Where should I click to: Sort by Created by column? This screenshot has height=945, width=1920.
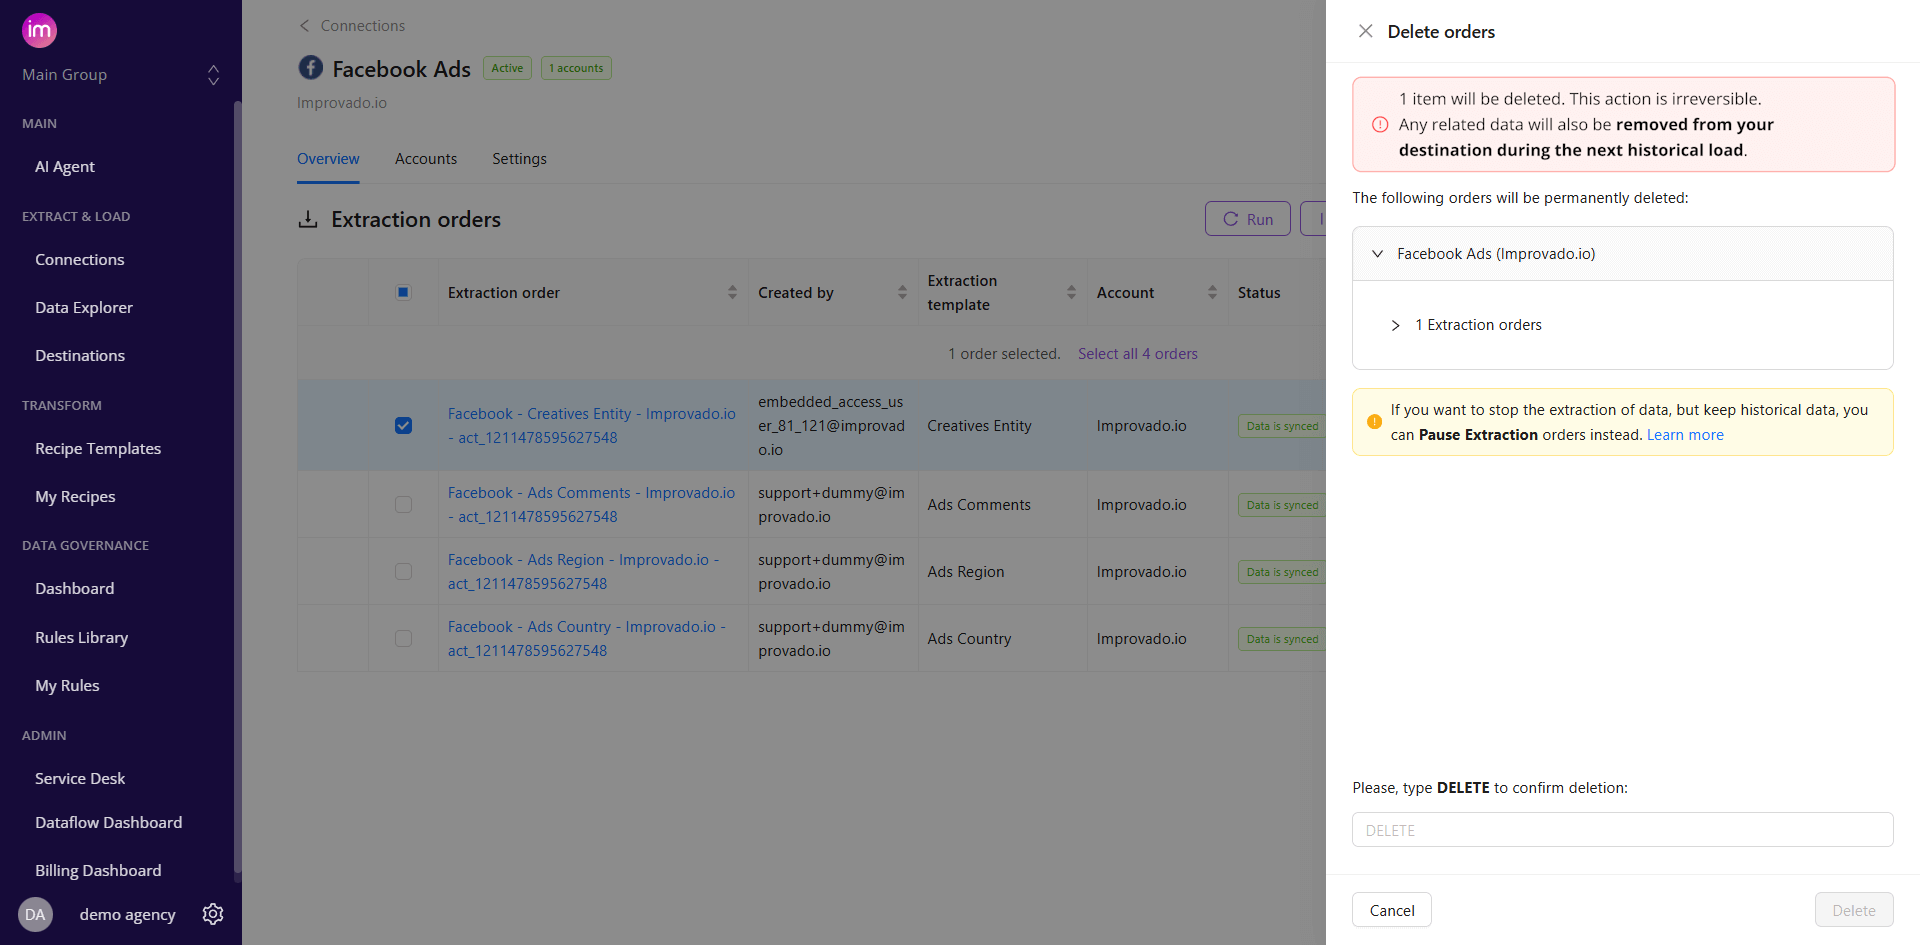tap(902, 292)
